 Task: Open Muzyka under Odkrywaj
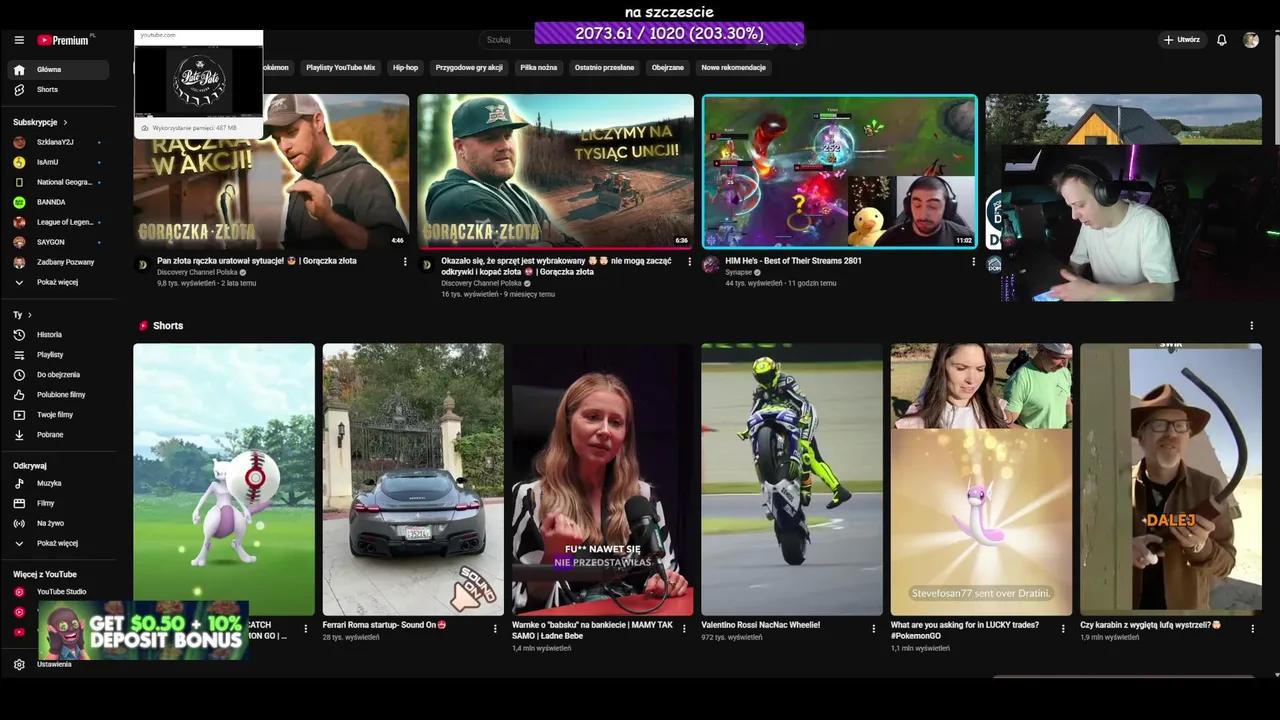49,483
